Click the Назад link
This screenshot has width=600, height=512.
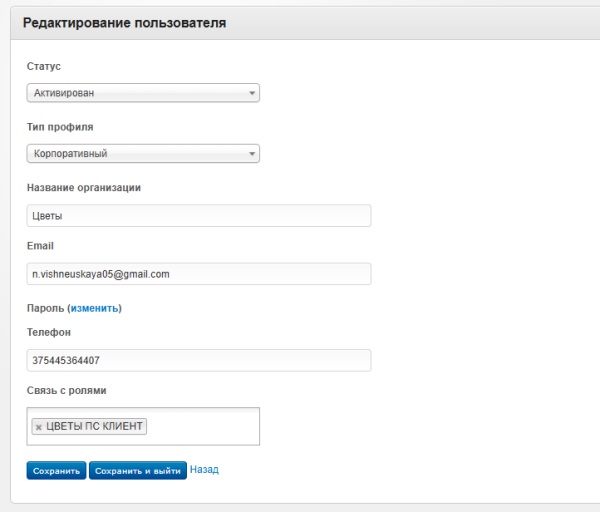click(204, 470)
